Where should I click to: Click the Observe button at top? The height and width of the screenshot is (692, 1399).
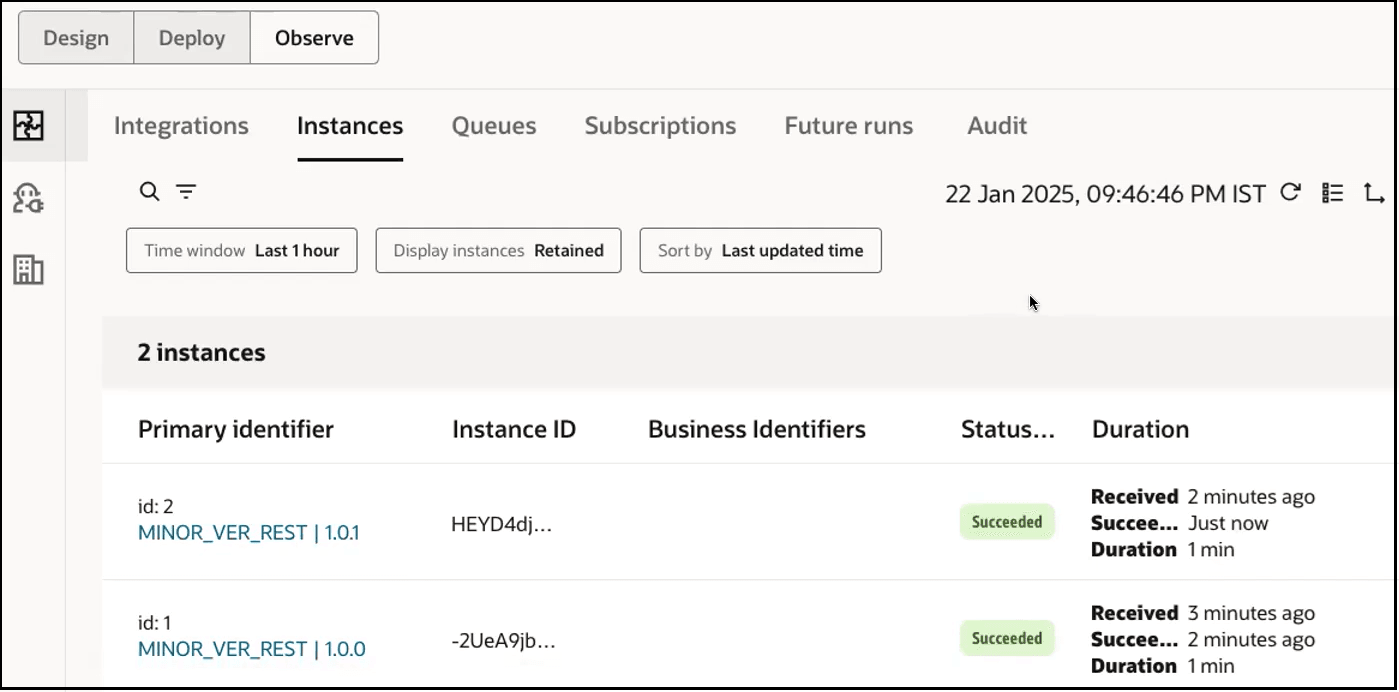click(x=313, y=37)
